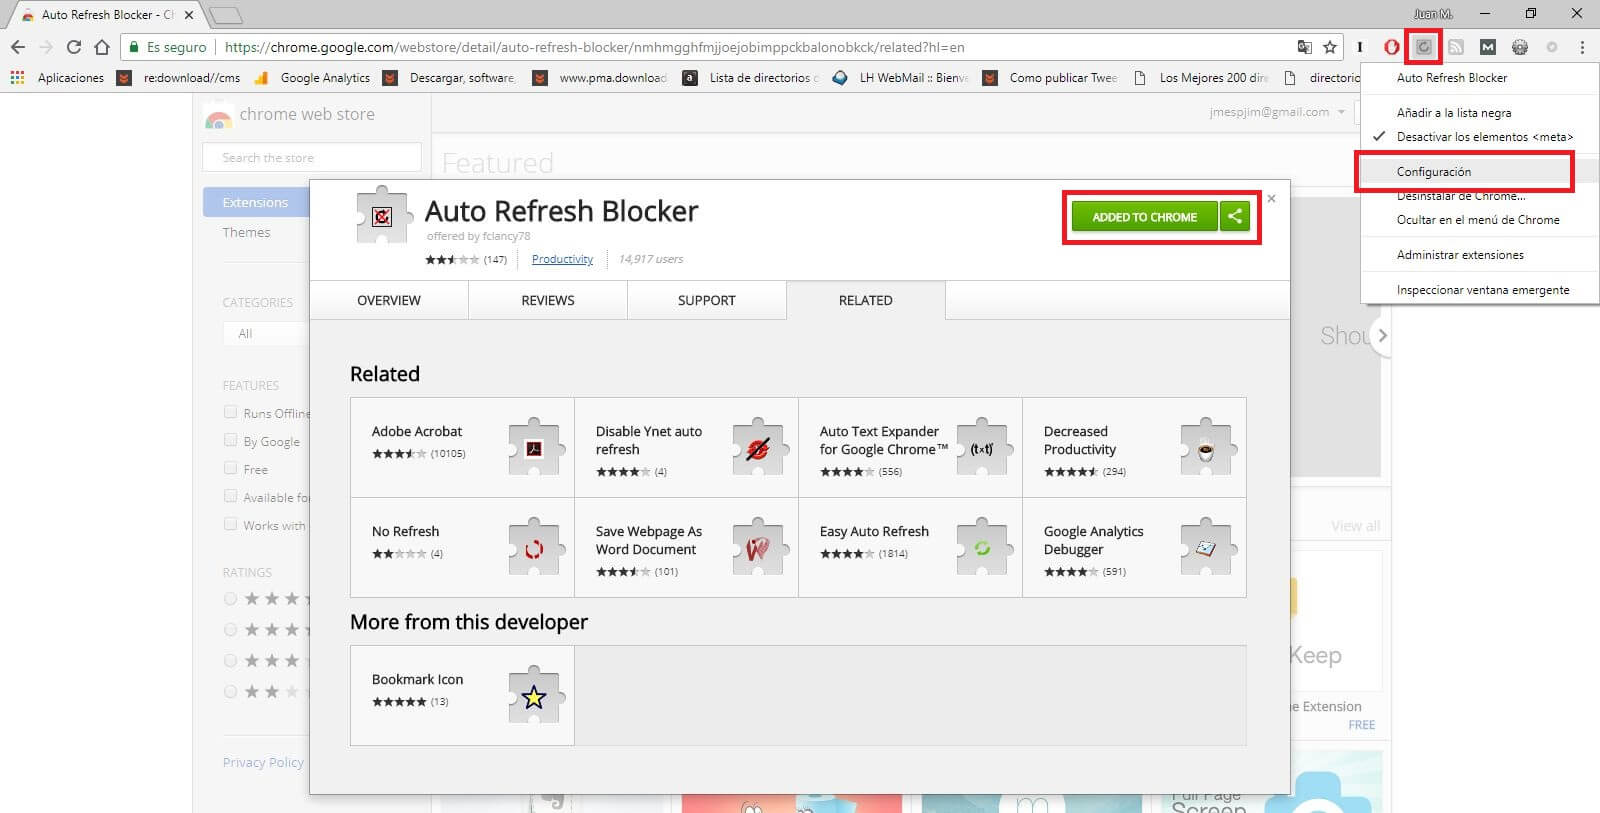Go to the browser home page
This screenshot has height=813, width=1600.
pos(102,47)
